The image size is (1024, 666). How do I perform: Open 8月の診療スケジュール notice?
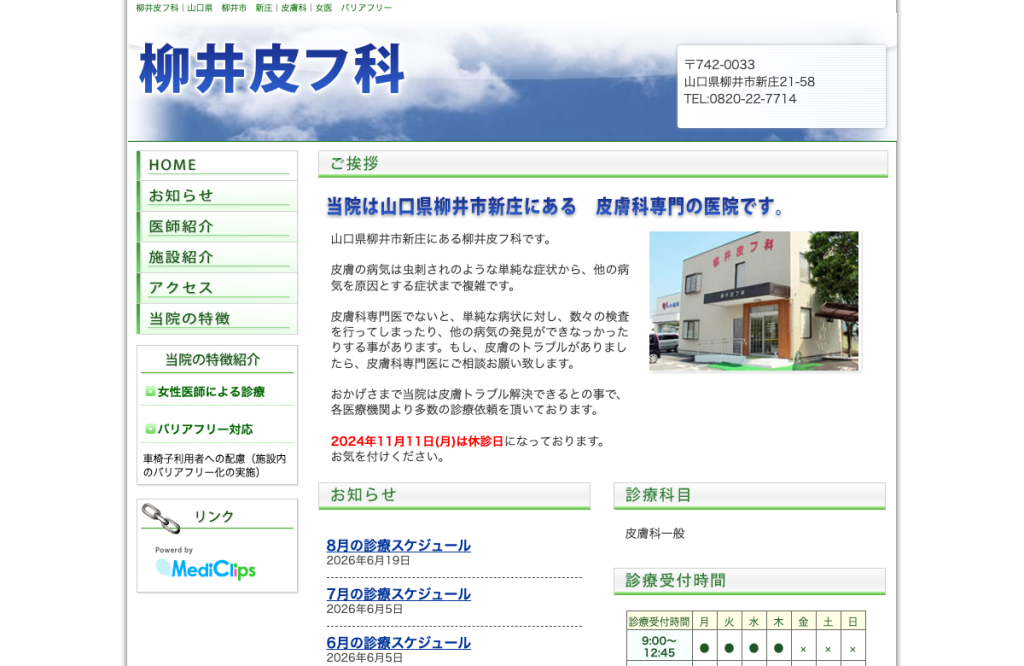coord(398,545)
